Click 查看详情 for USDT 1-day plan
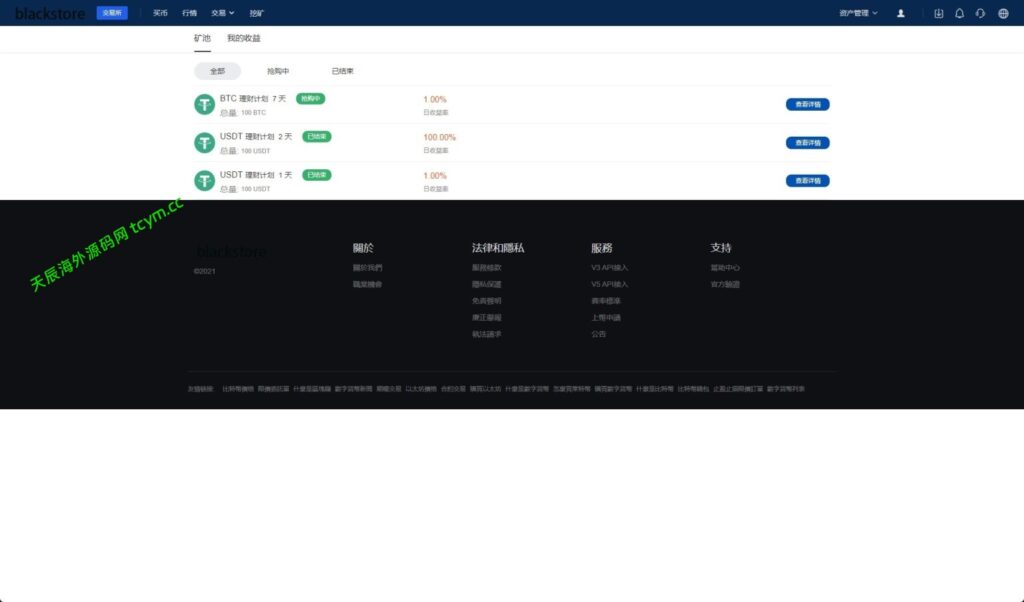This screenshot has height=602, width=1024. (807, 181)
